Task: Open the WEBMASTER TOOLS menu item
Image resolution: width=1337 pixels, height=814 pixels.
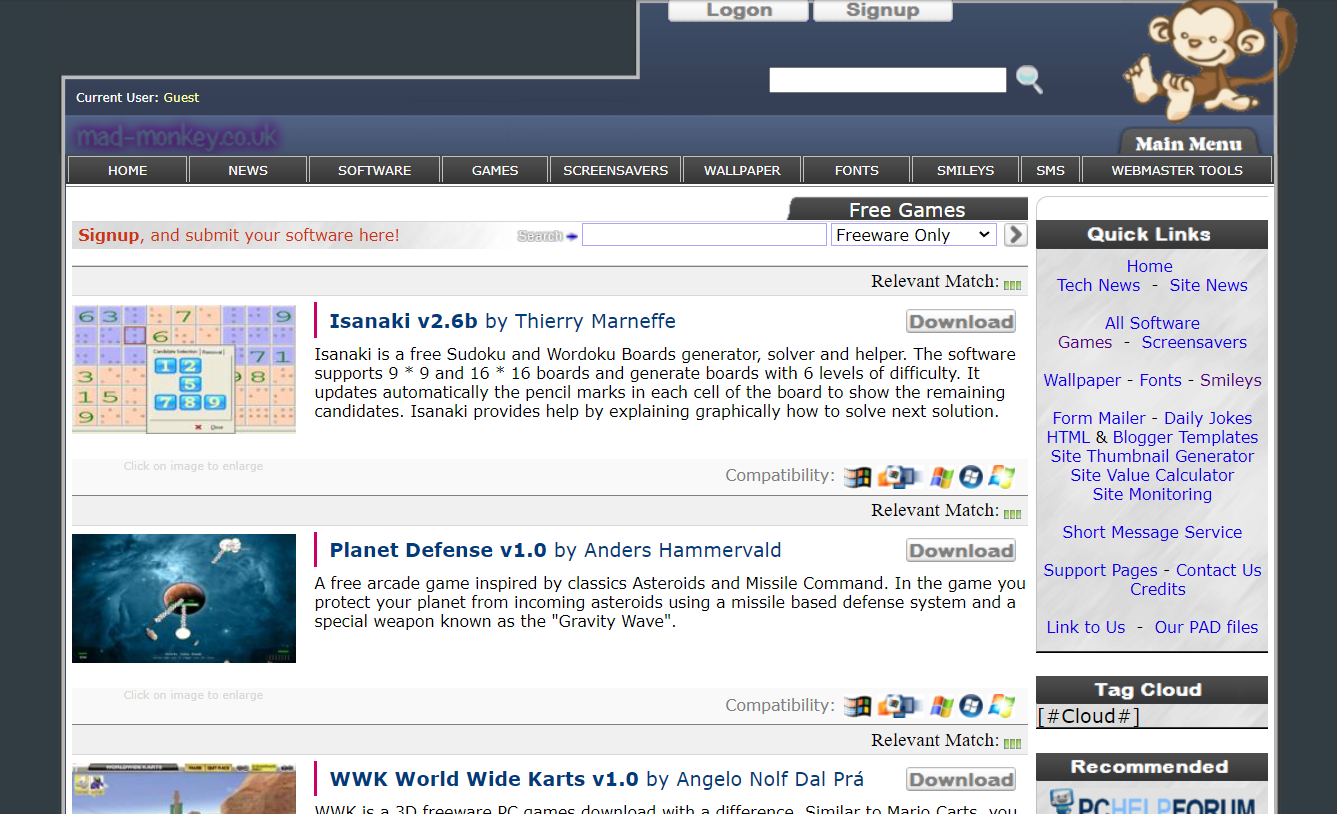Action: click(1177, 170)
